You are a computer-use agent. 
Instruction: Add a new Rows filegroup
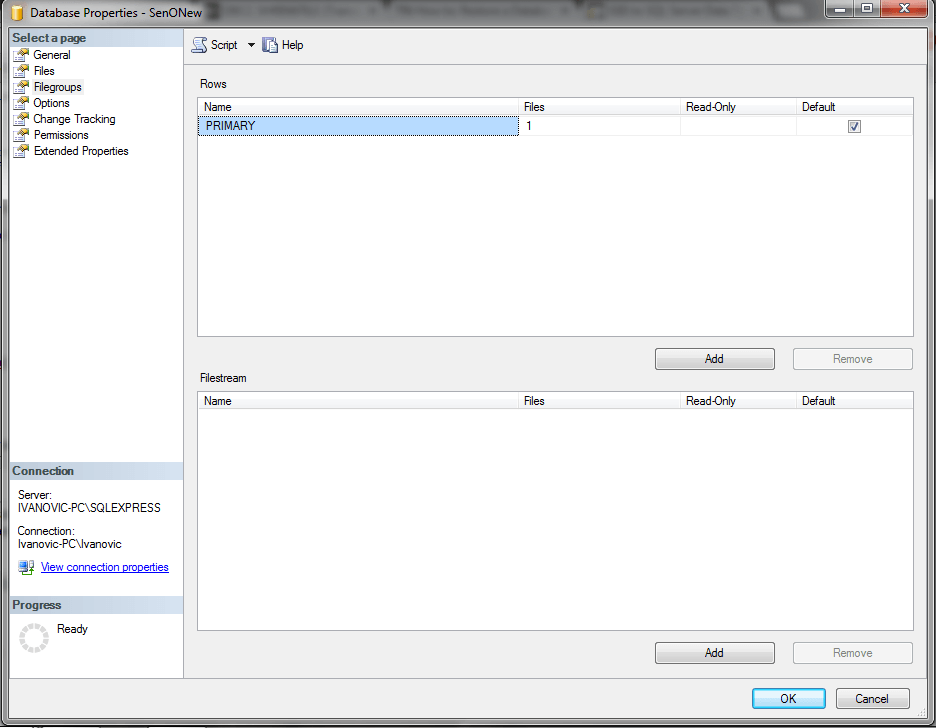(714, 359)
